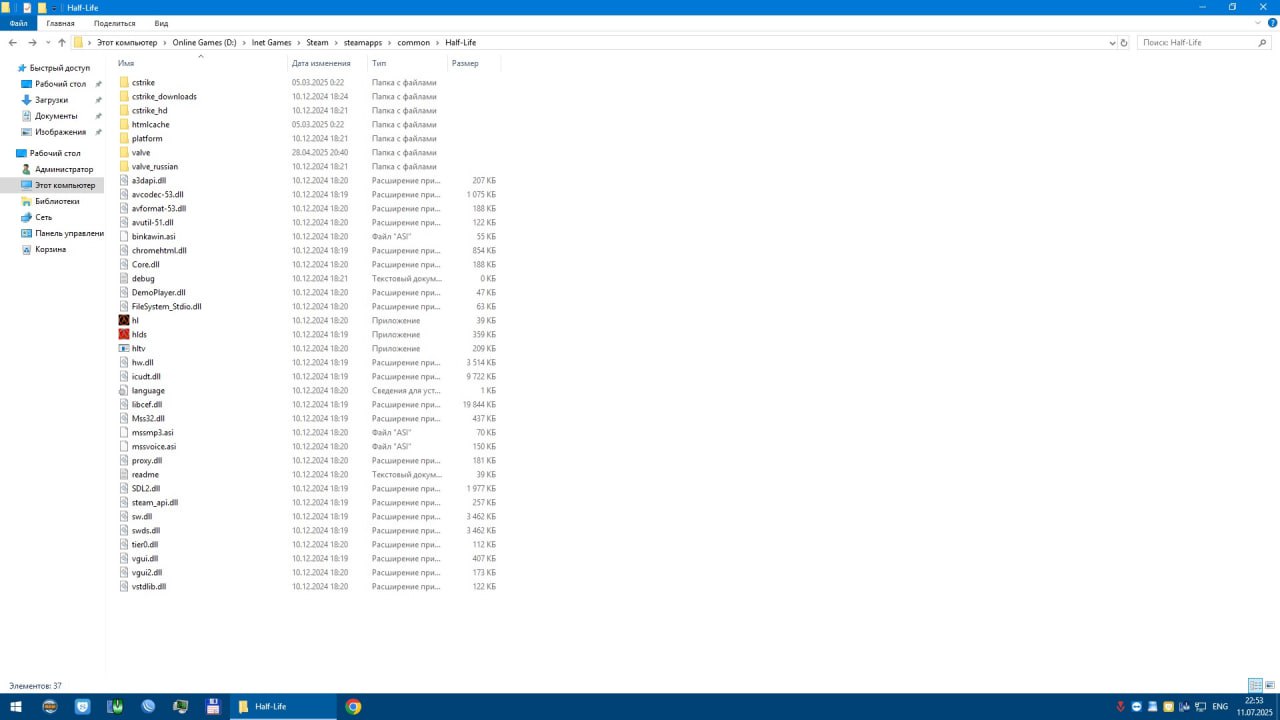Select Корзина in the navigation pane

(50, 249)
